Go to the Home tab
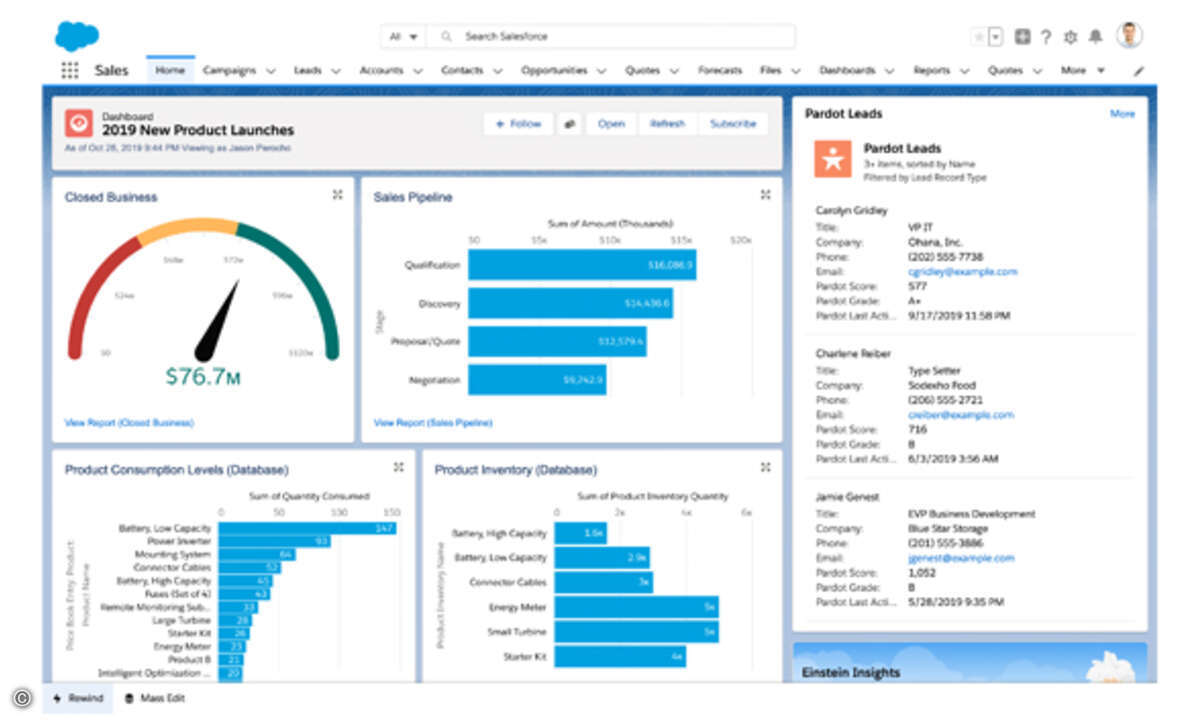This screenshot has width=1200, height=720. [170, 71]
